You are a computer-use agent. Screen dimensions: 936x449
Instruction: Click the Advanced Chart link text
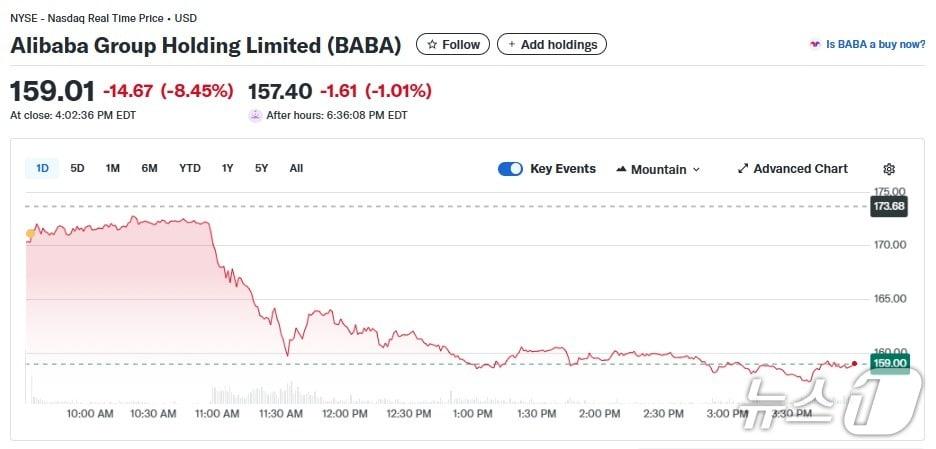click(x=800, y=169)
